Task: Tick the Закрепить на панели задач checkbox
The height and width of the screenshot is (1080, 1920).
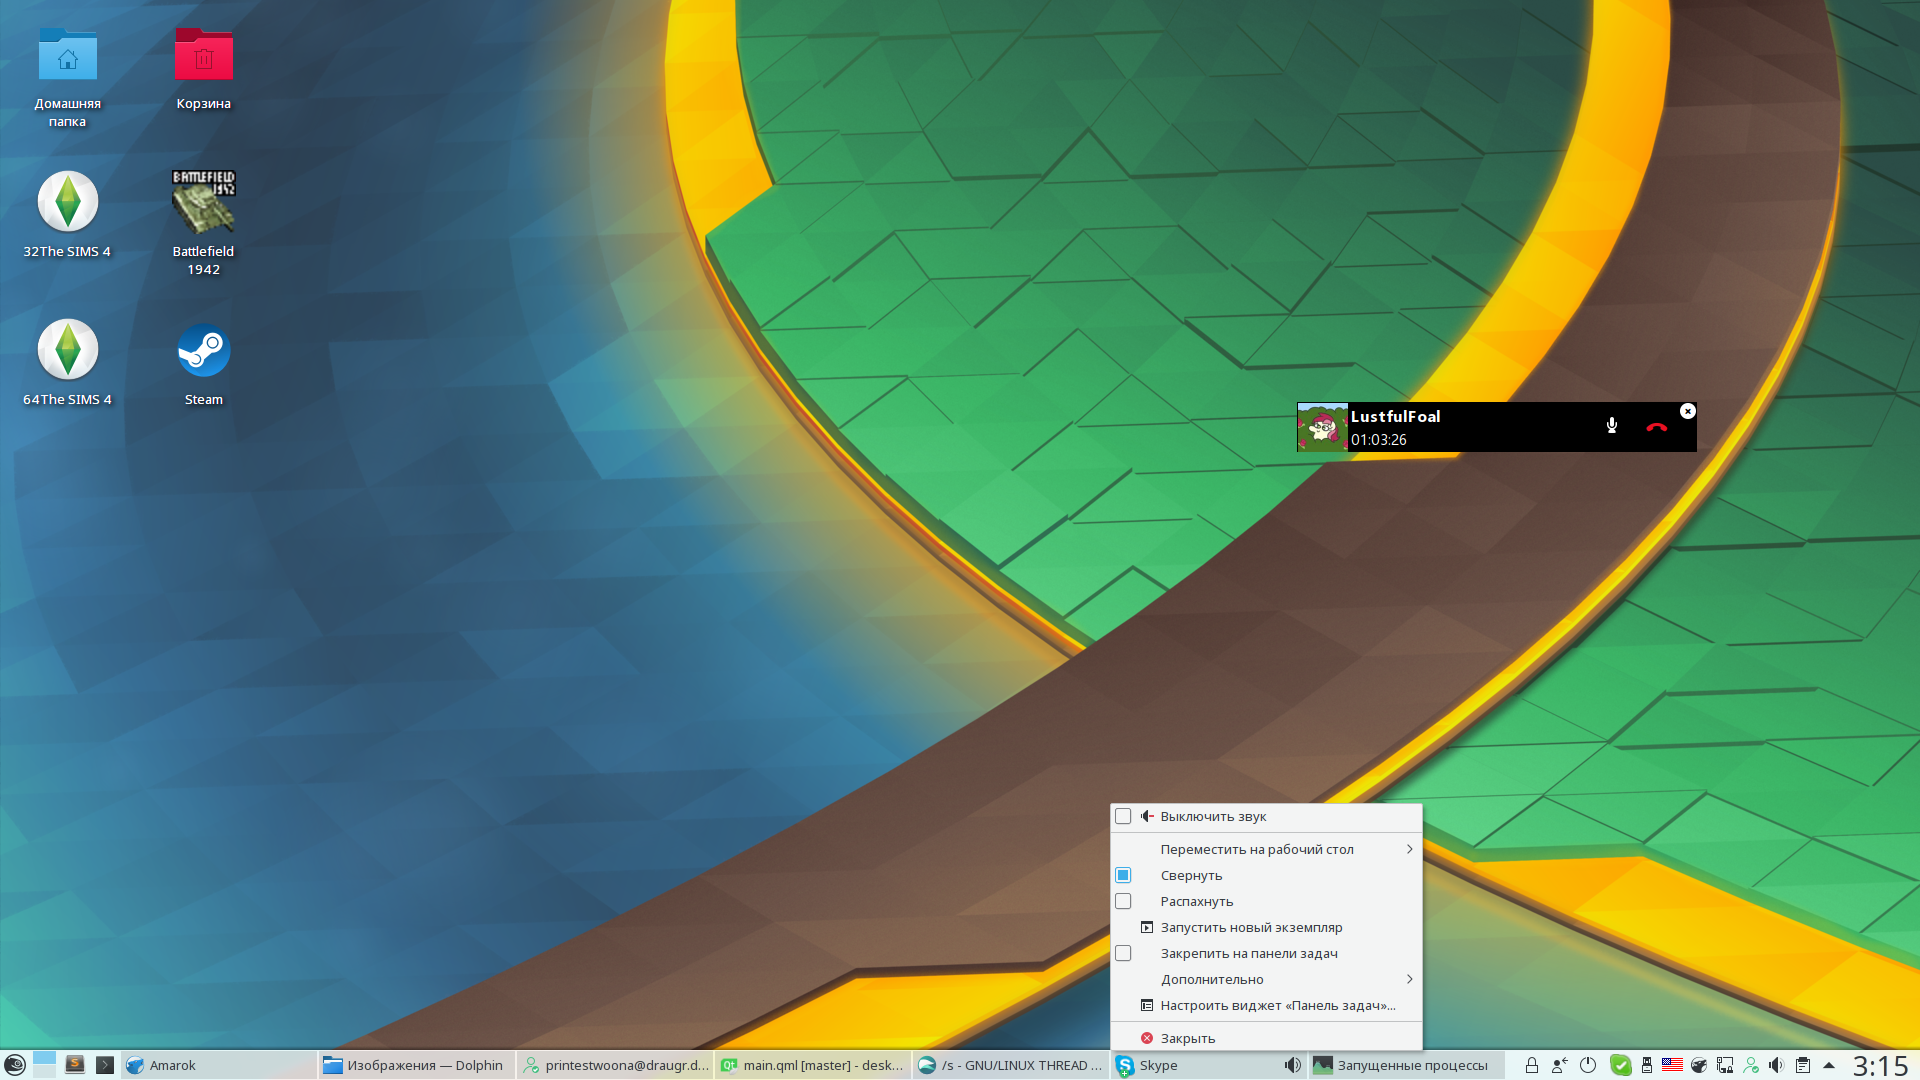Action: 1123,953
